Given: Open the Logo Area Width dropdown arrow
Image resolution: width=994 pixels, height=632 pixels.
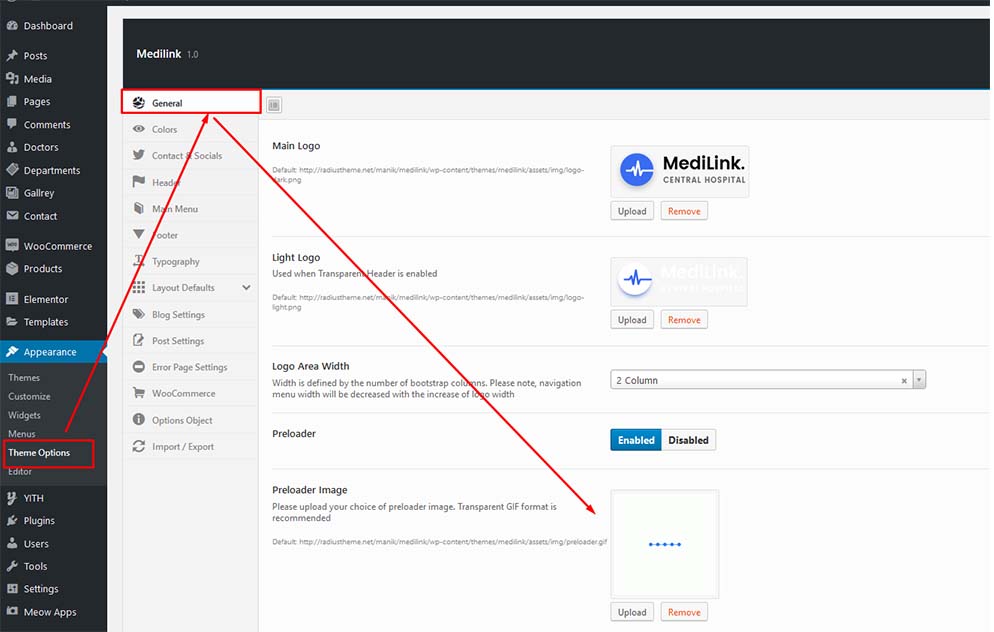Looking at the screenshot, I should click(x=919, y=380).
